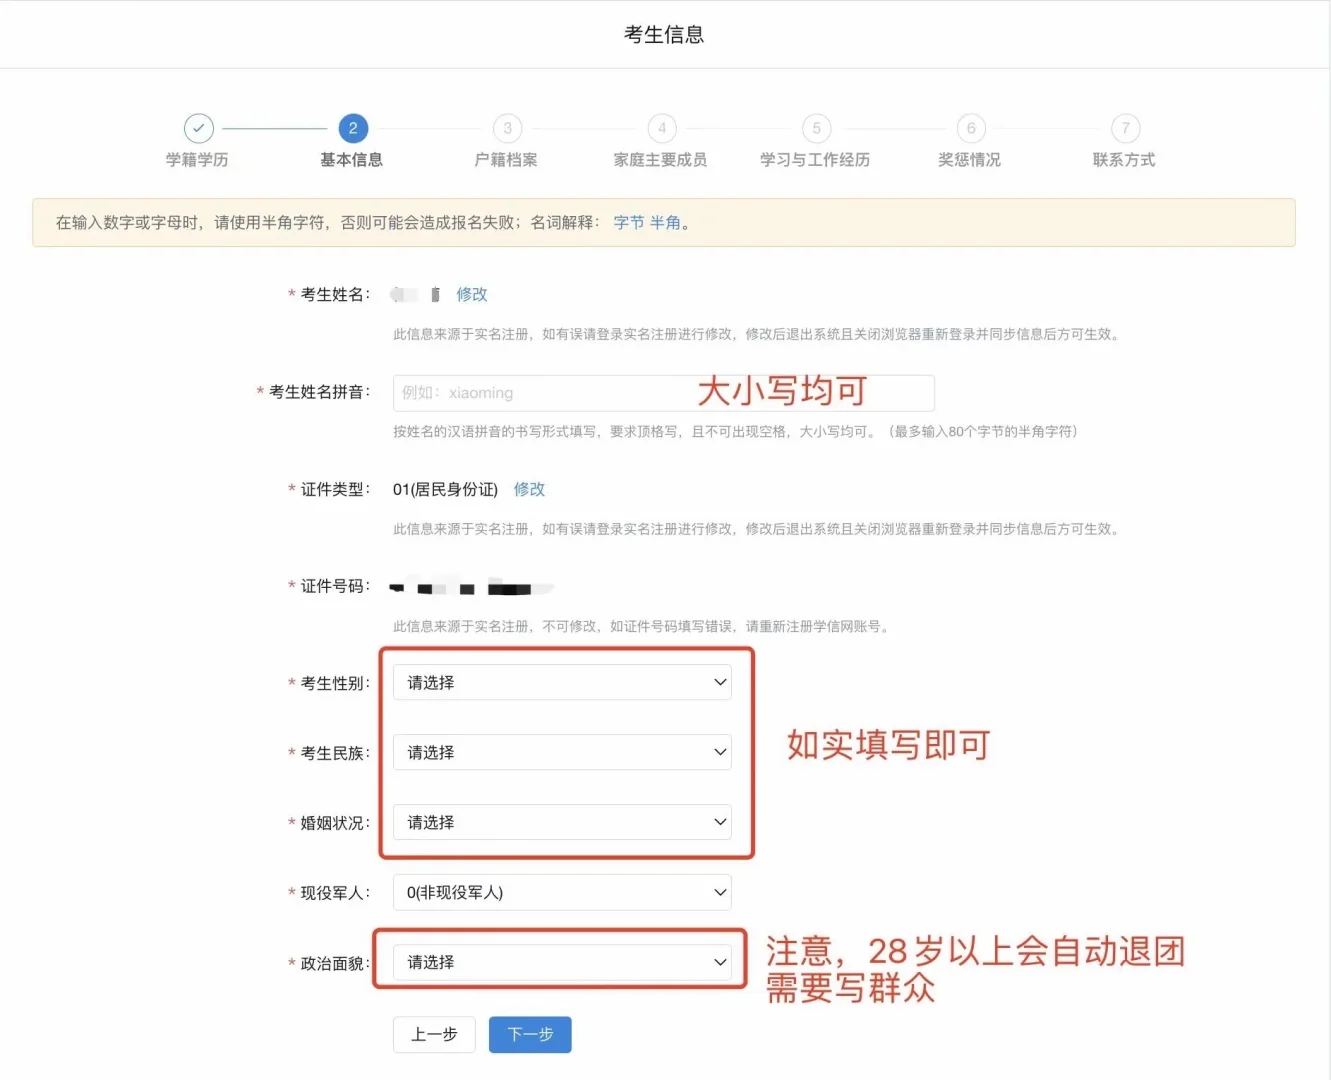Click the step 2 circle icon for 基本信息

[352, 128]
